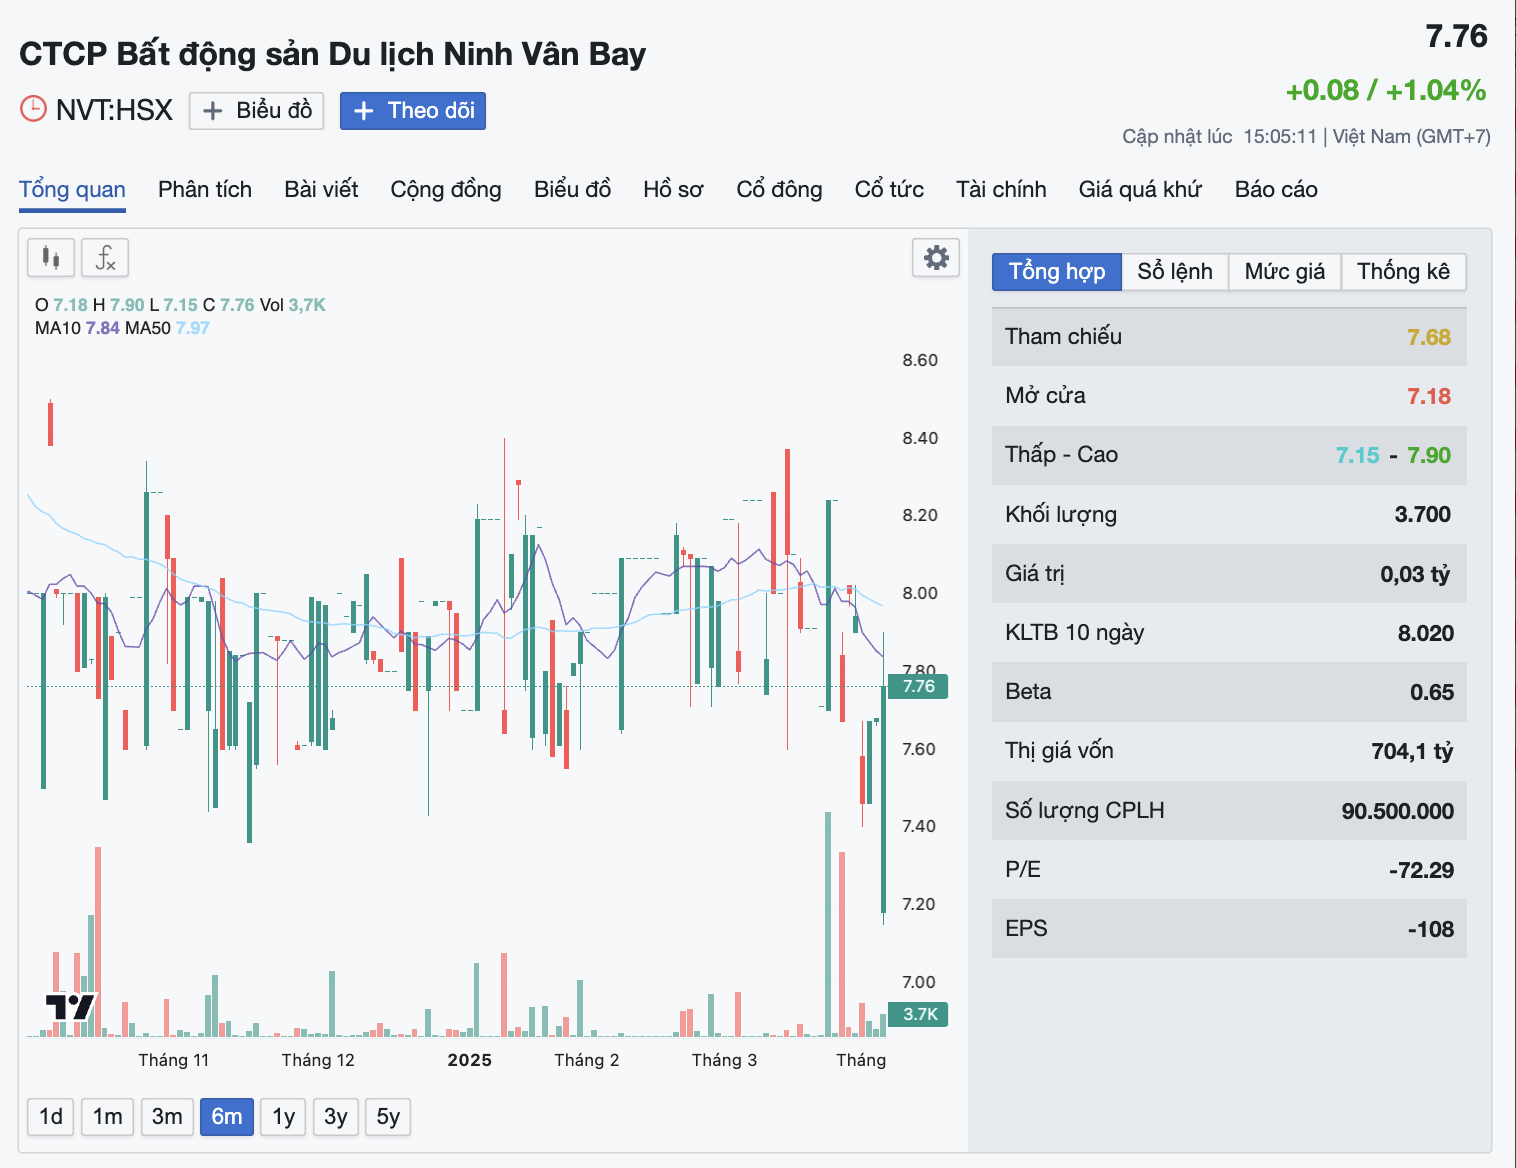The width and height of the screenshot is (1516, 1168).
Task: Click the clock icon beside NVT:HSX
Action: 34,109
